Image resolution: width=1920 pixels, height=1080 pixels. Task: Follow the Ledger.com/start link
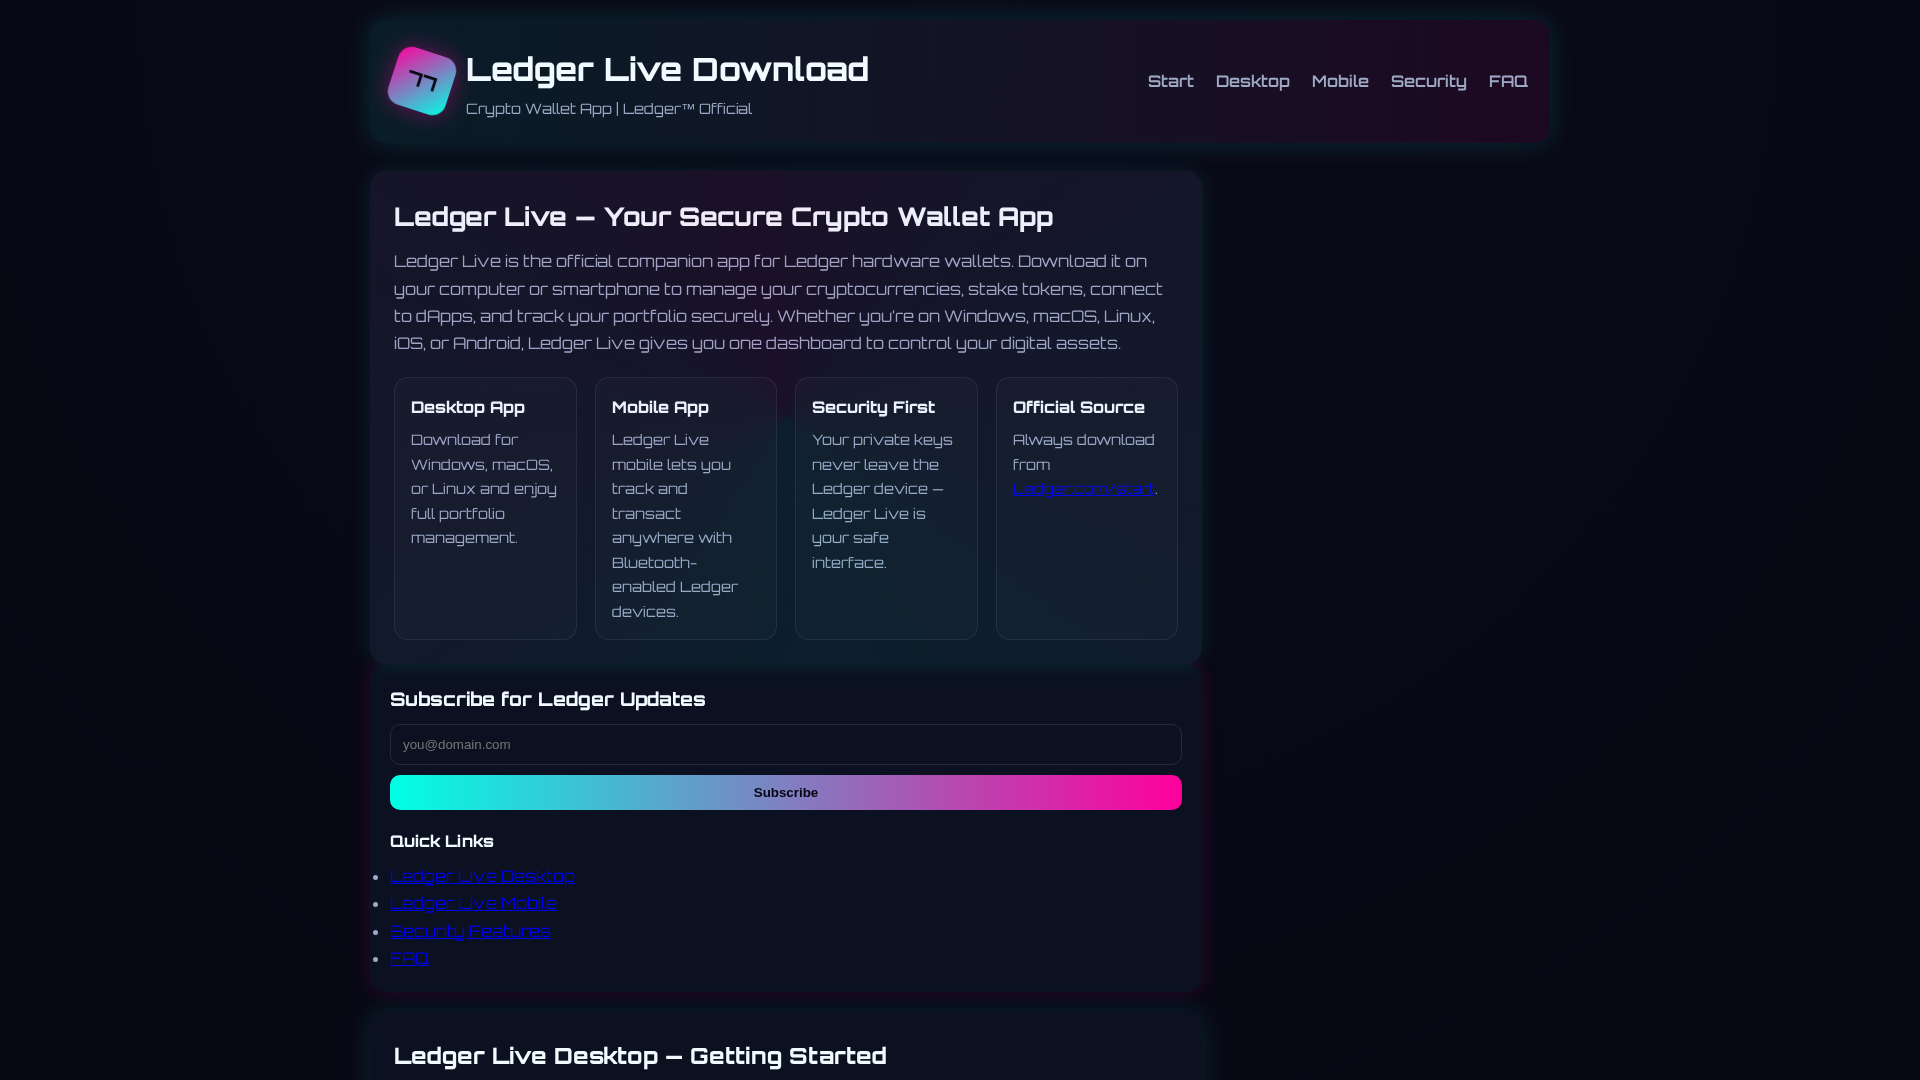point(1083,489)
